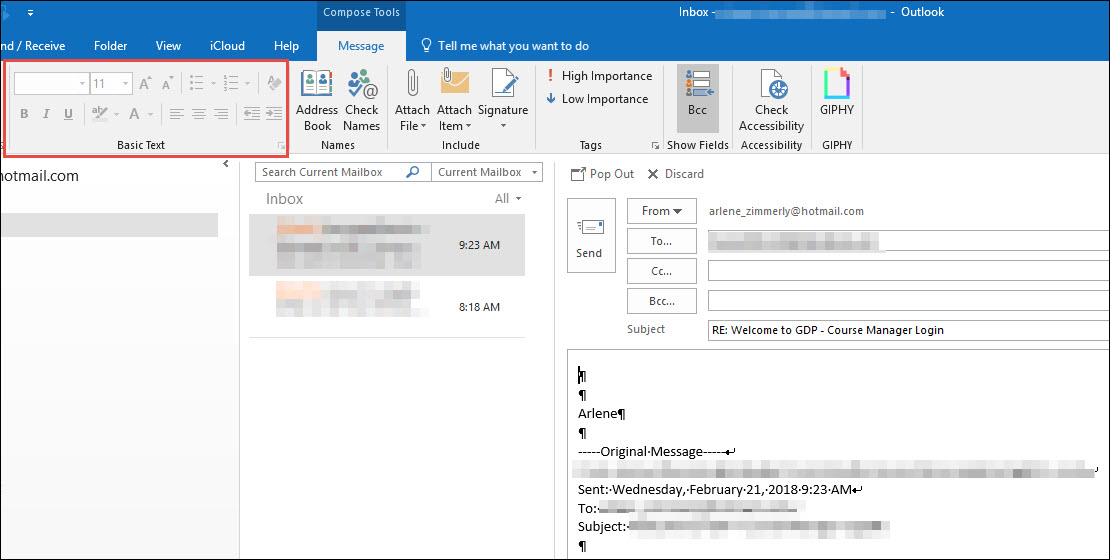Click the Bcc recipient field

909,301
